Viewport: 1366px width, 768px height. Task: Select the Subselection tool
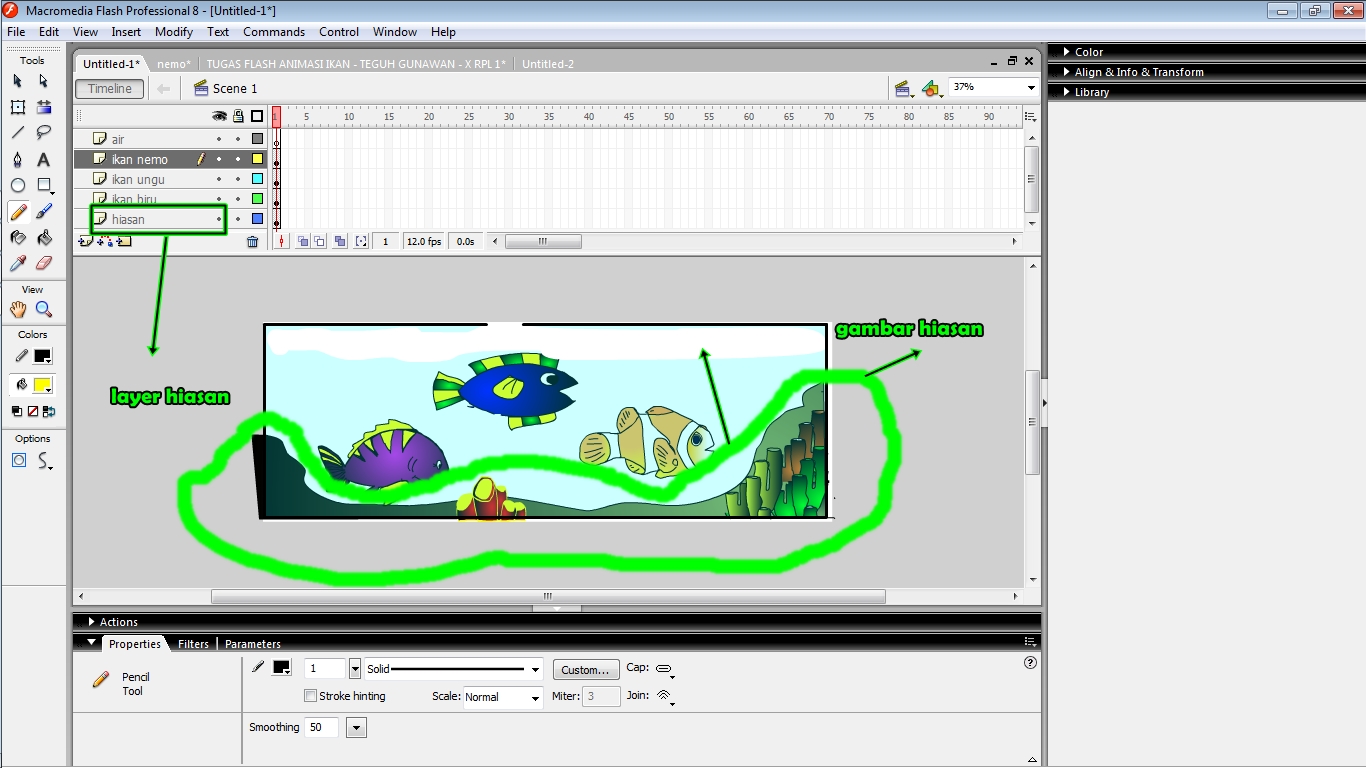click(x=44, y=81)
